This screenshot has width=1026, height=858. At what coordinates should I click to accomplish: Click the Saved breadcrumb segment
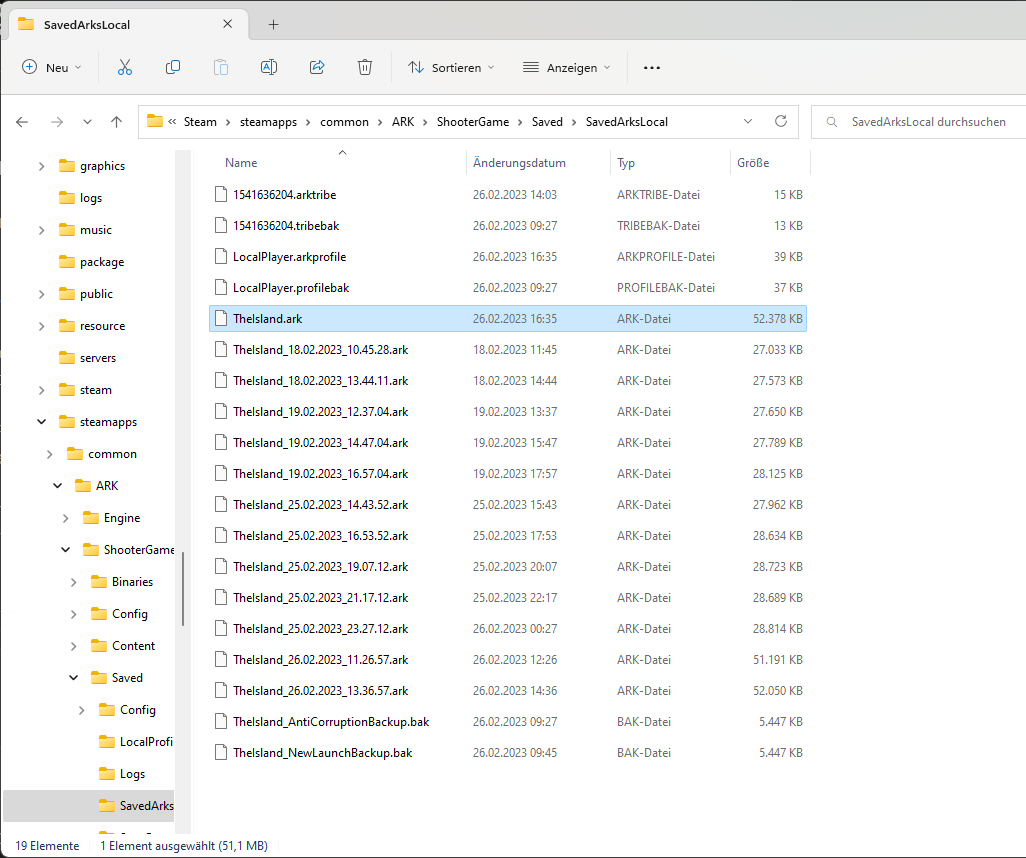tap(547, 122)
